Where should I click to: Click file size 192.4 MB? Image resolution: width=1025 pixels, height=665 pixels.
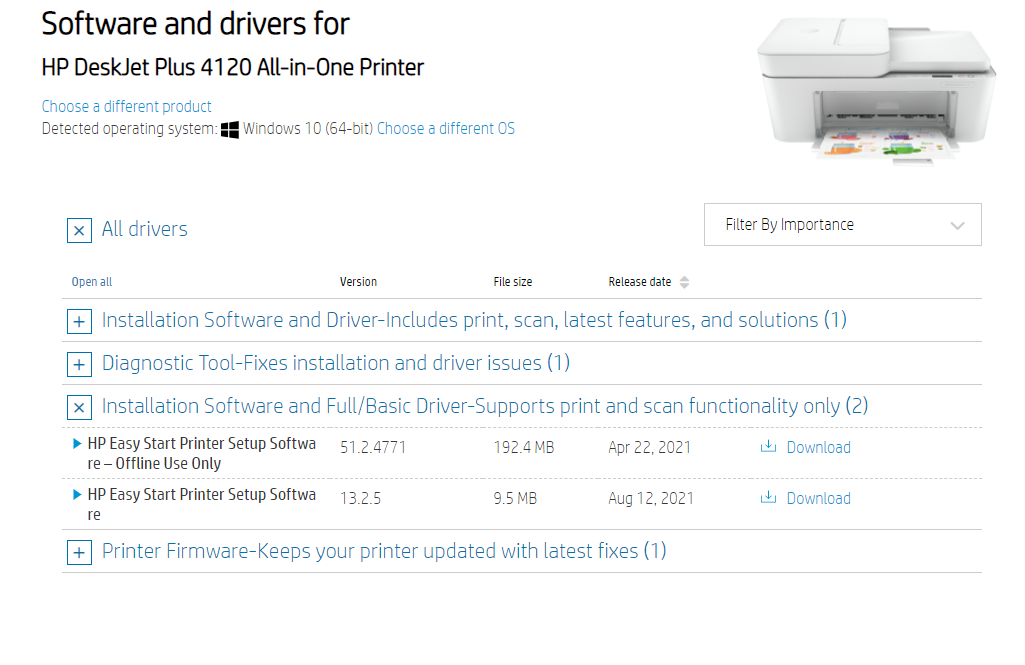pyautogui.click(x=524, y=447)
